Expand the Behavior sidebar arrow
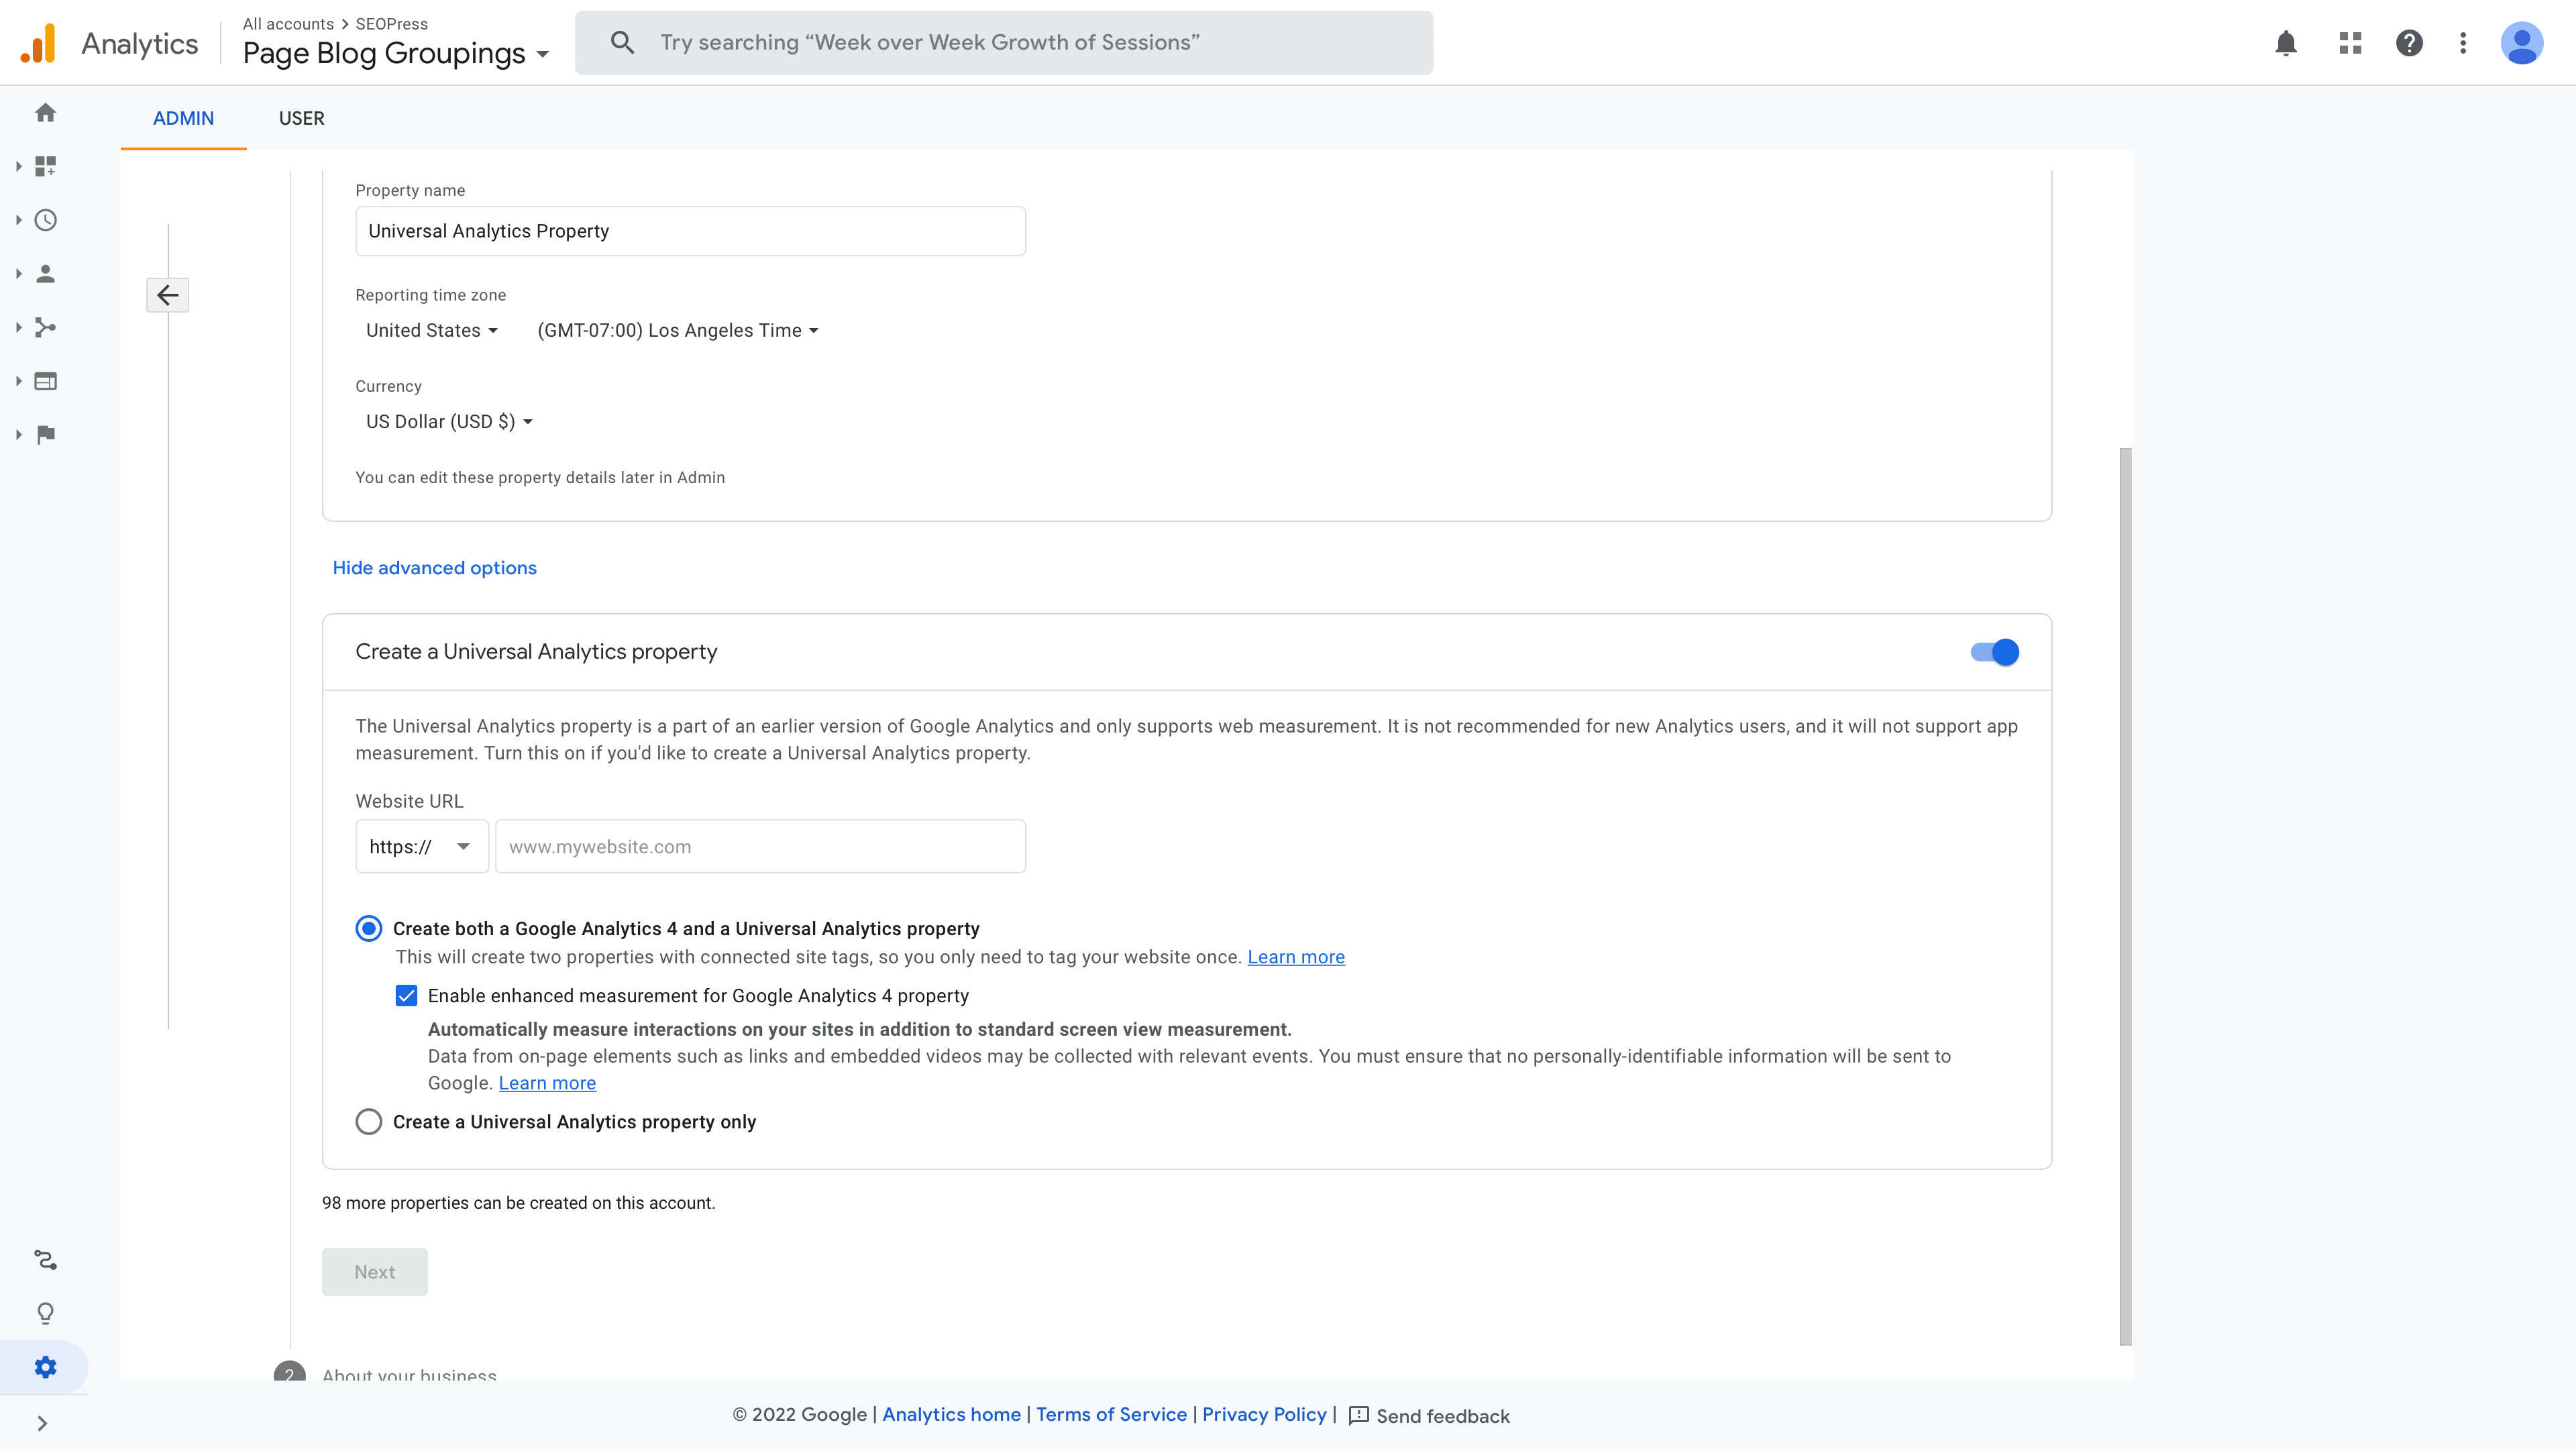This screenshot has height=1449, width=2576. click(18, 381)
